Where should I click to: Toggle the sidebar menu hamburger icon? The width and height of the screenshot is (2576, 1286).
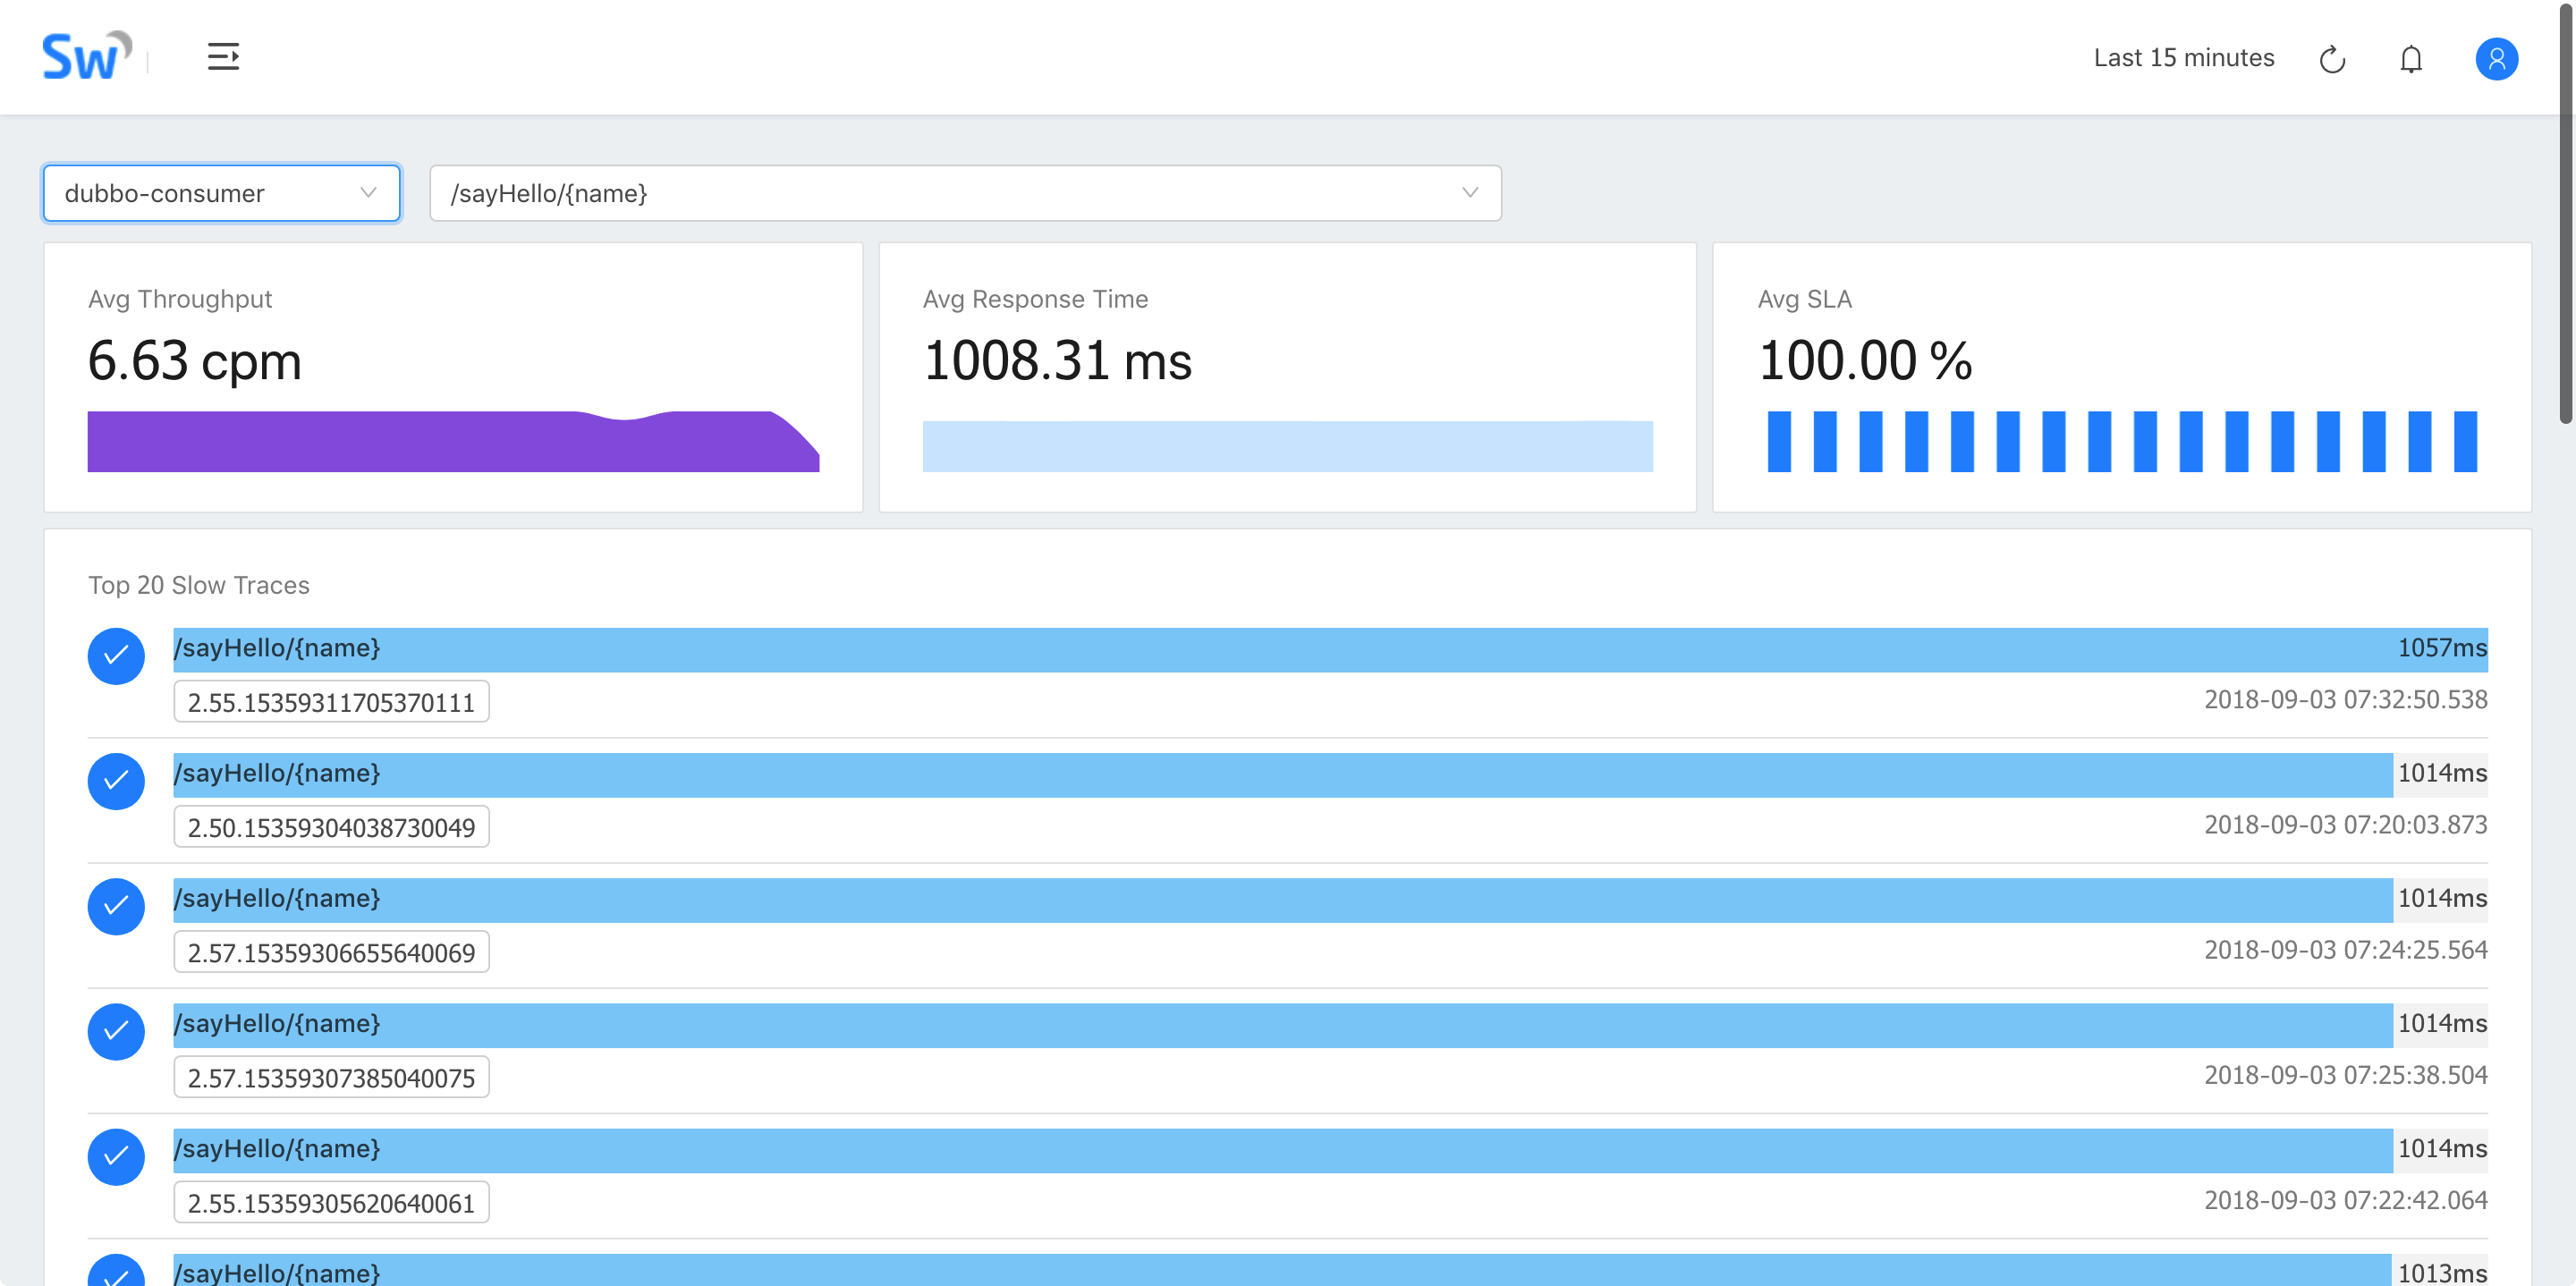223,56
